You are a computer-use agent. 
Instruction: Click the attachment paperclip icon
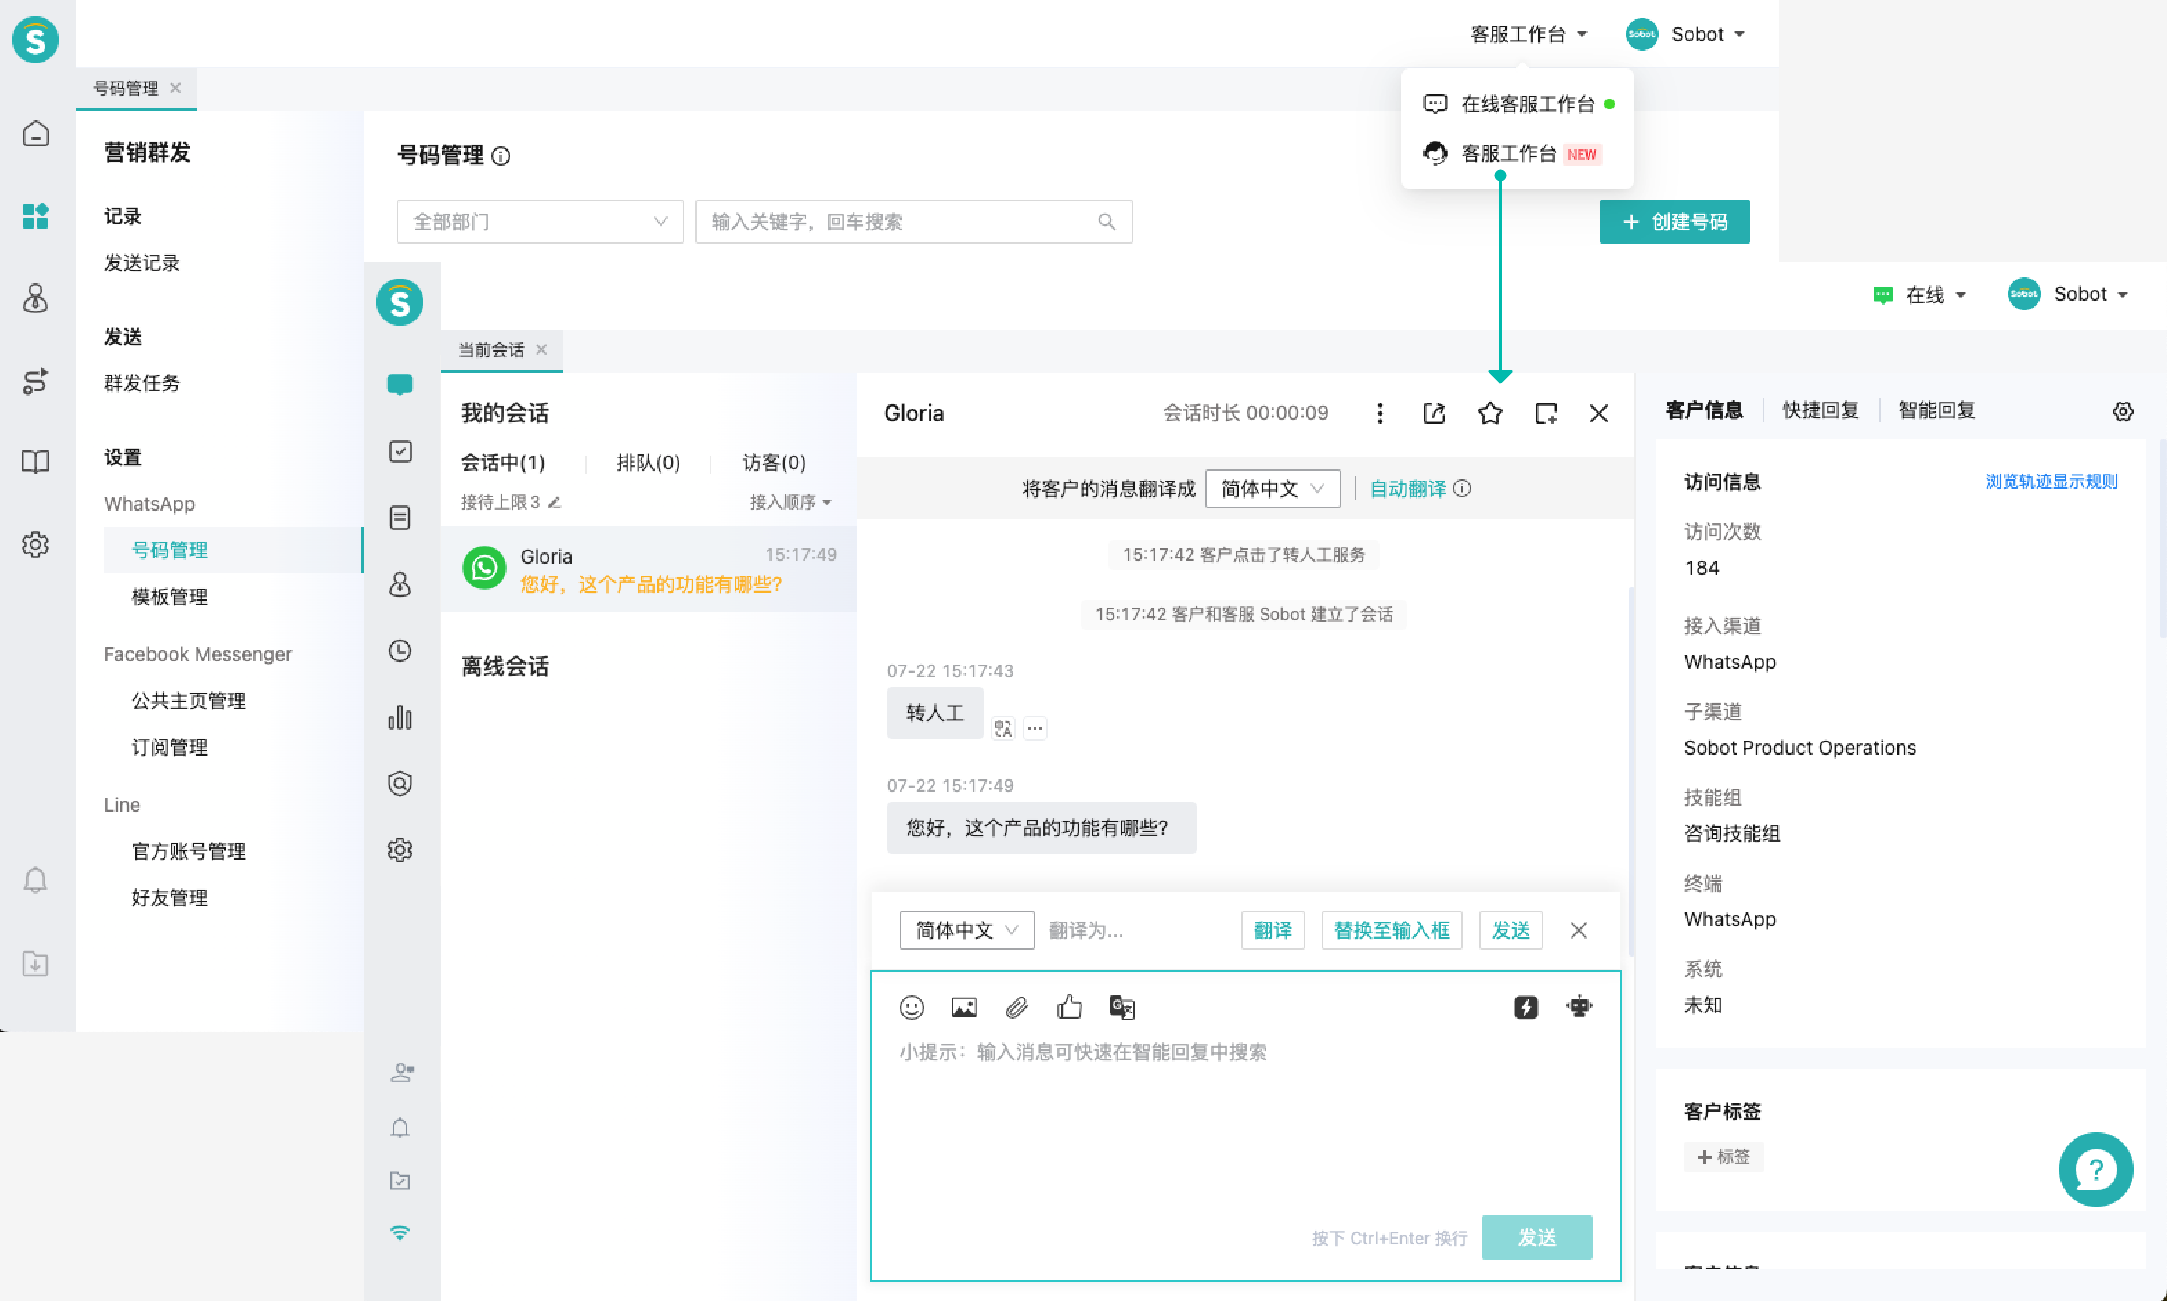pos(1017,1008)
